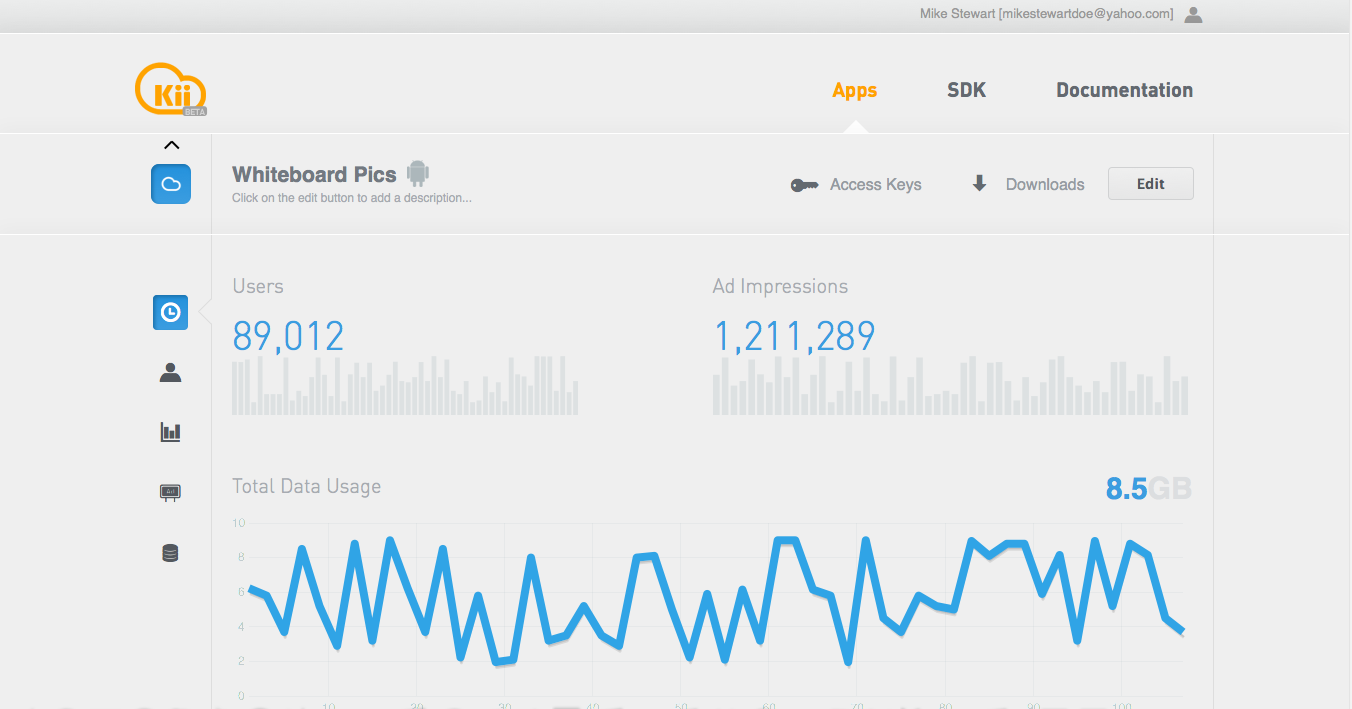Open the users sidebar icon
Screen dimensions: 1352x709
(x=171, y=372)
